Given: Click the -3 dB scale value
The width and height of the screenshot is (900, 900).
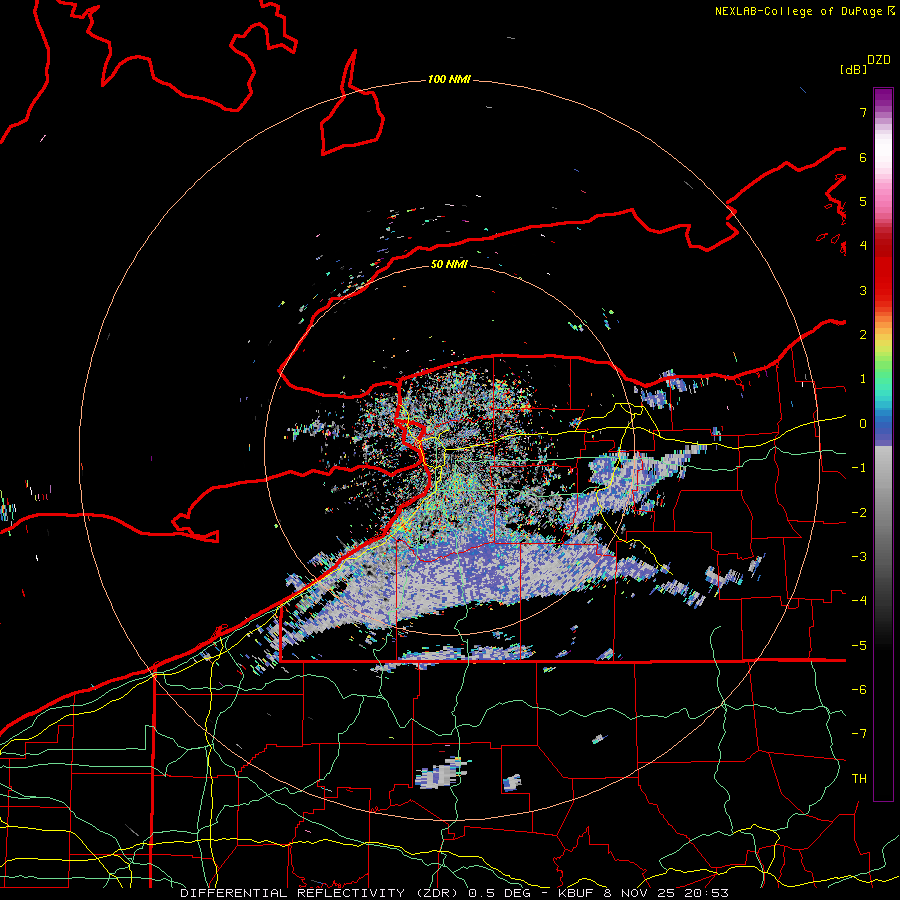Looking at the screenshot, I should (x=859, y=557).
